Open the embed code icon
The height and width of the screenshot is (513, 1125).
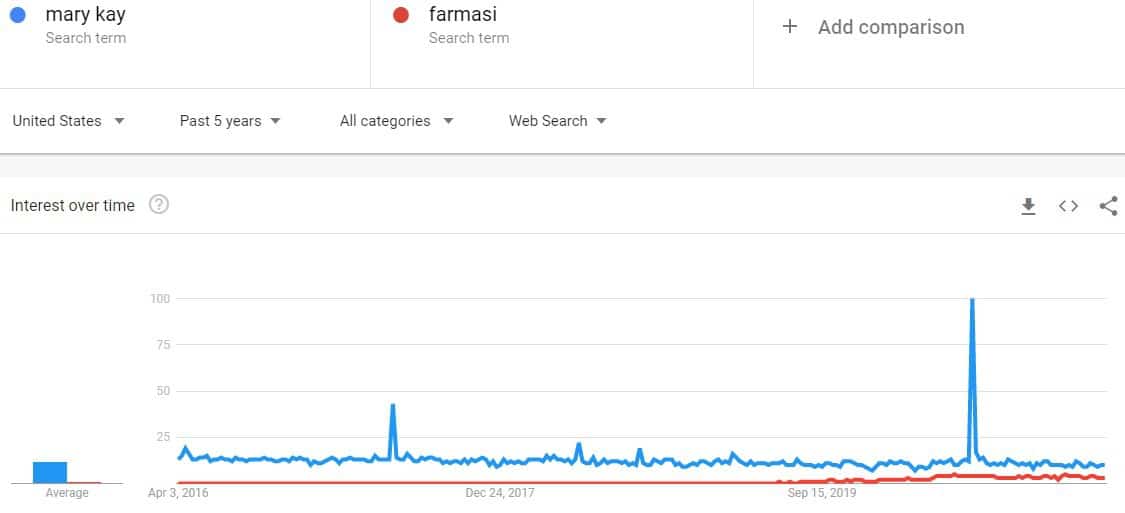point(1068,207)
